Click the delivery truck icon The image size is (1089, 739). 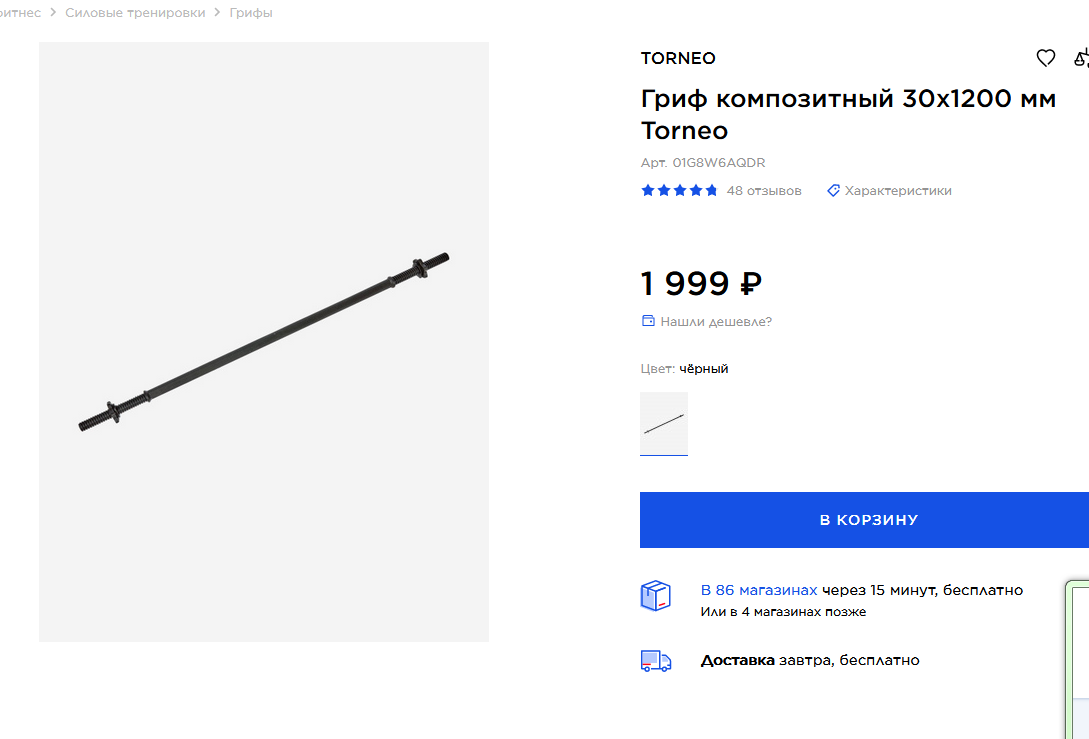pyautogui.click(x=656, y=661)
